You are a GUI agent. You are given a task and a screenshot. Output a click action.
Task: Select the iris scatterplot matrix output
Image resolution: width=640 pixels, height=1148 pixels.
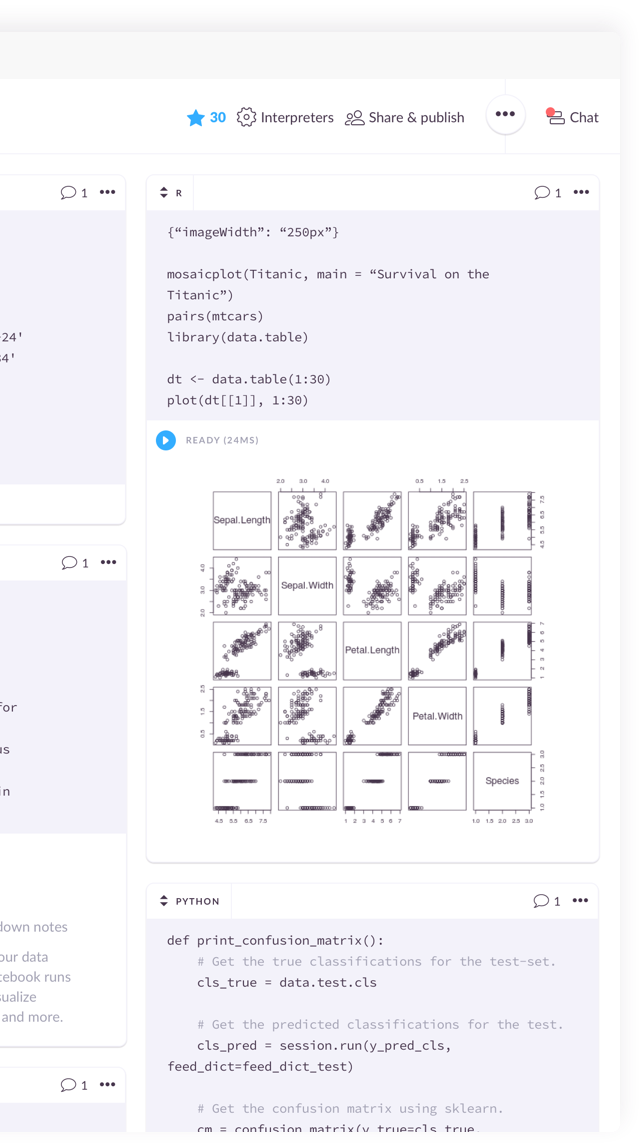[373, 650]
